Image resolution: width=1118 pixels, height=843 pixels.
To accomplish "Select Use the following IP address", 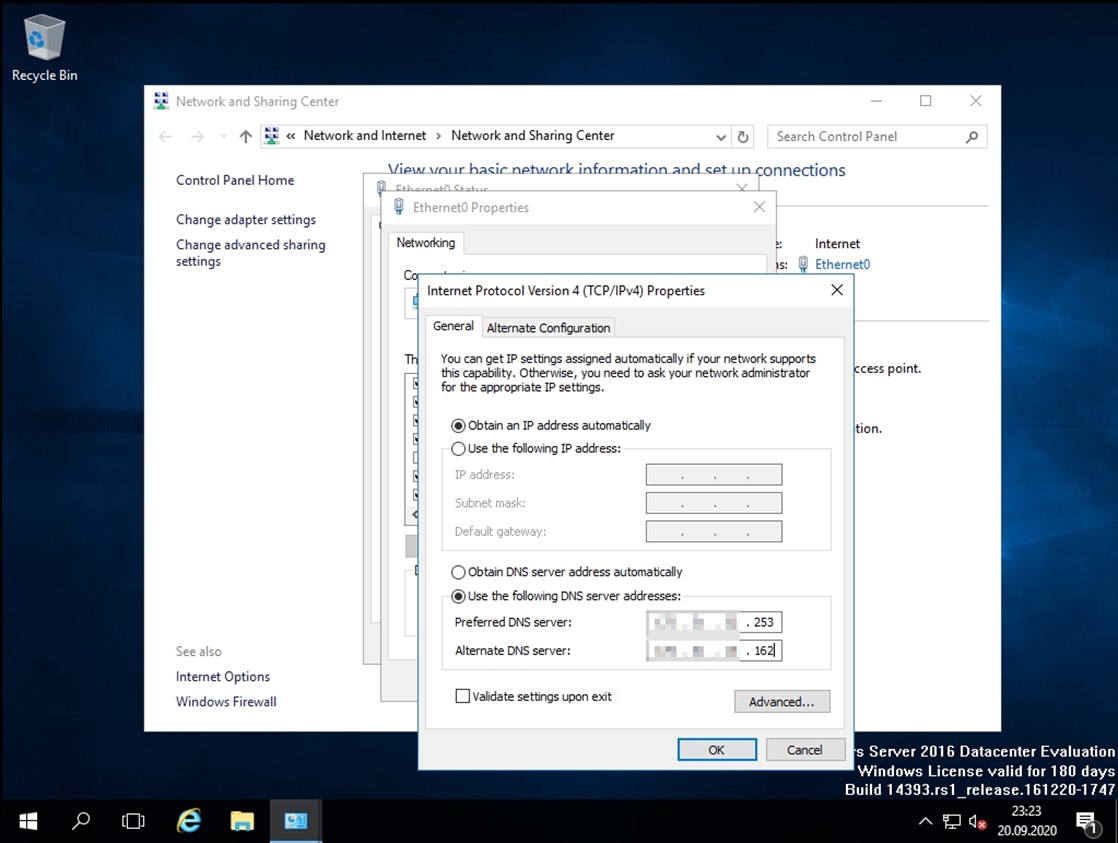I will tap(459, 449).
